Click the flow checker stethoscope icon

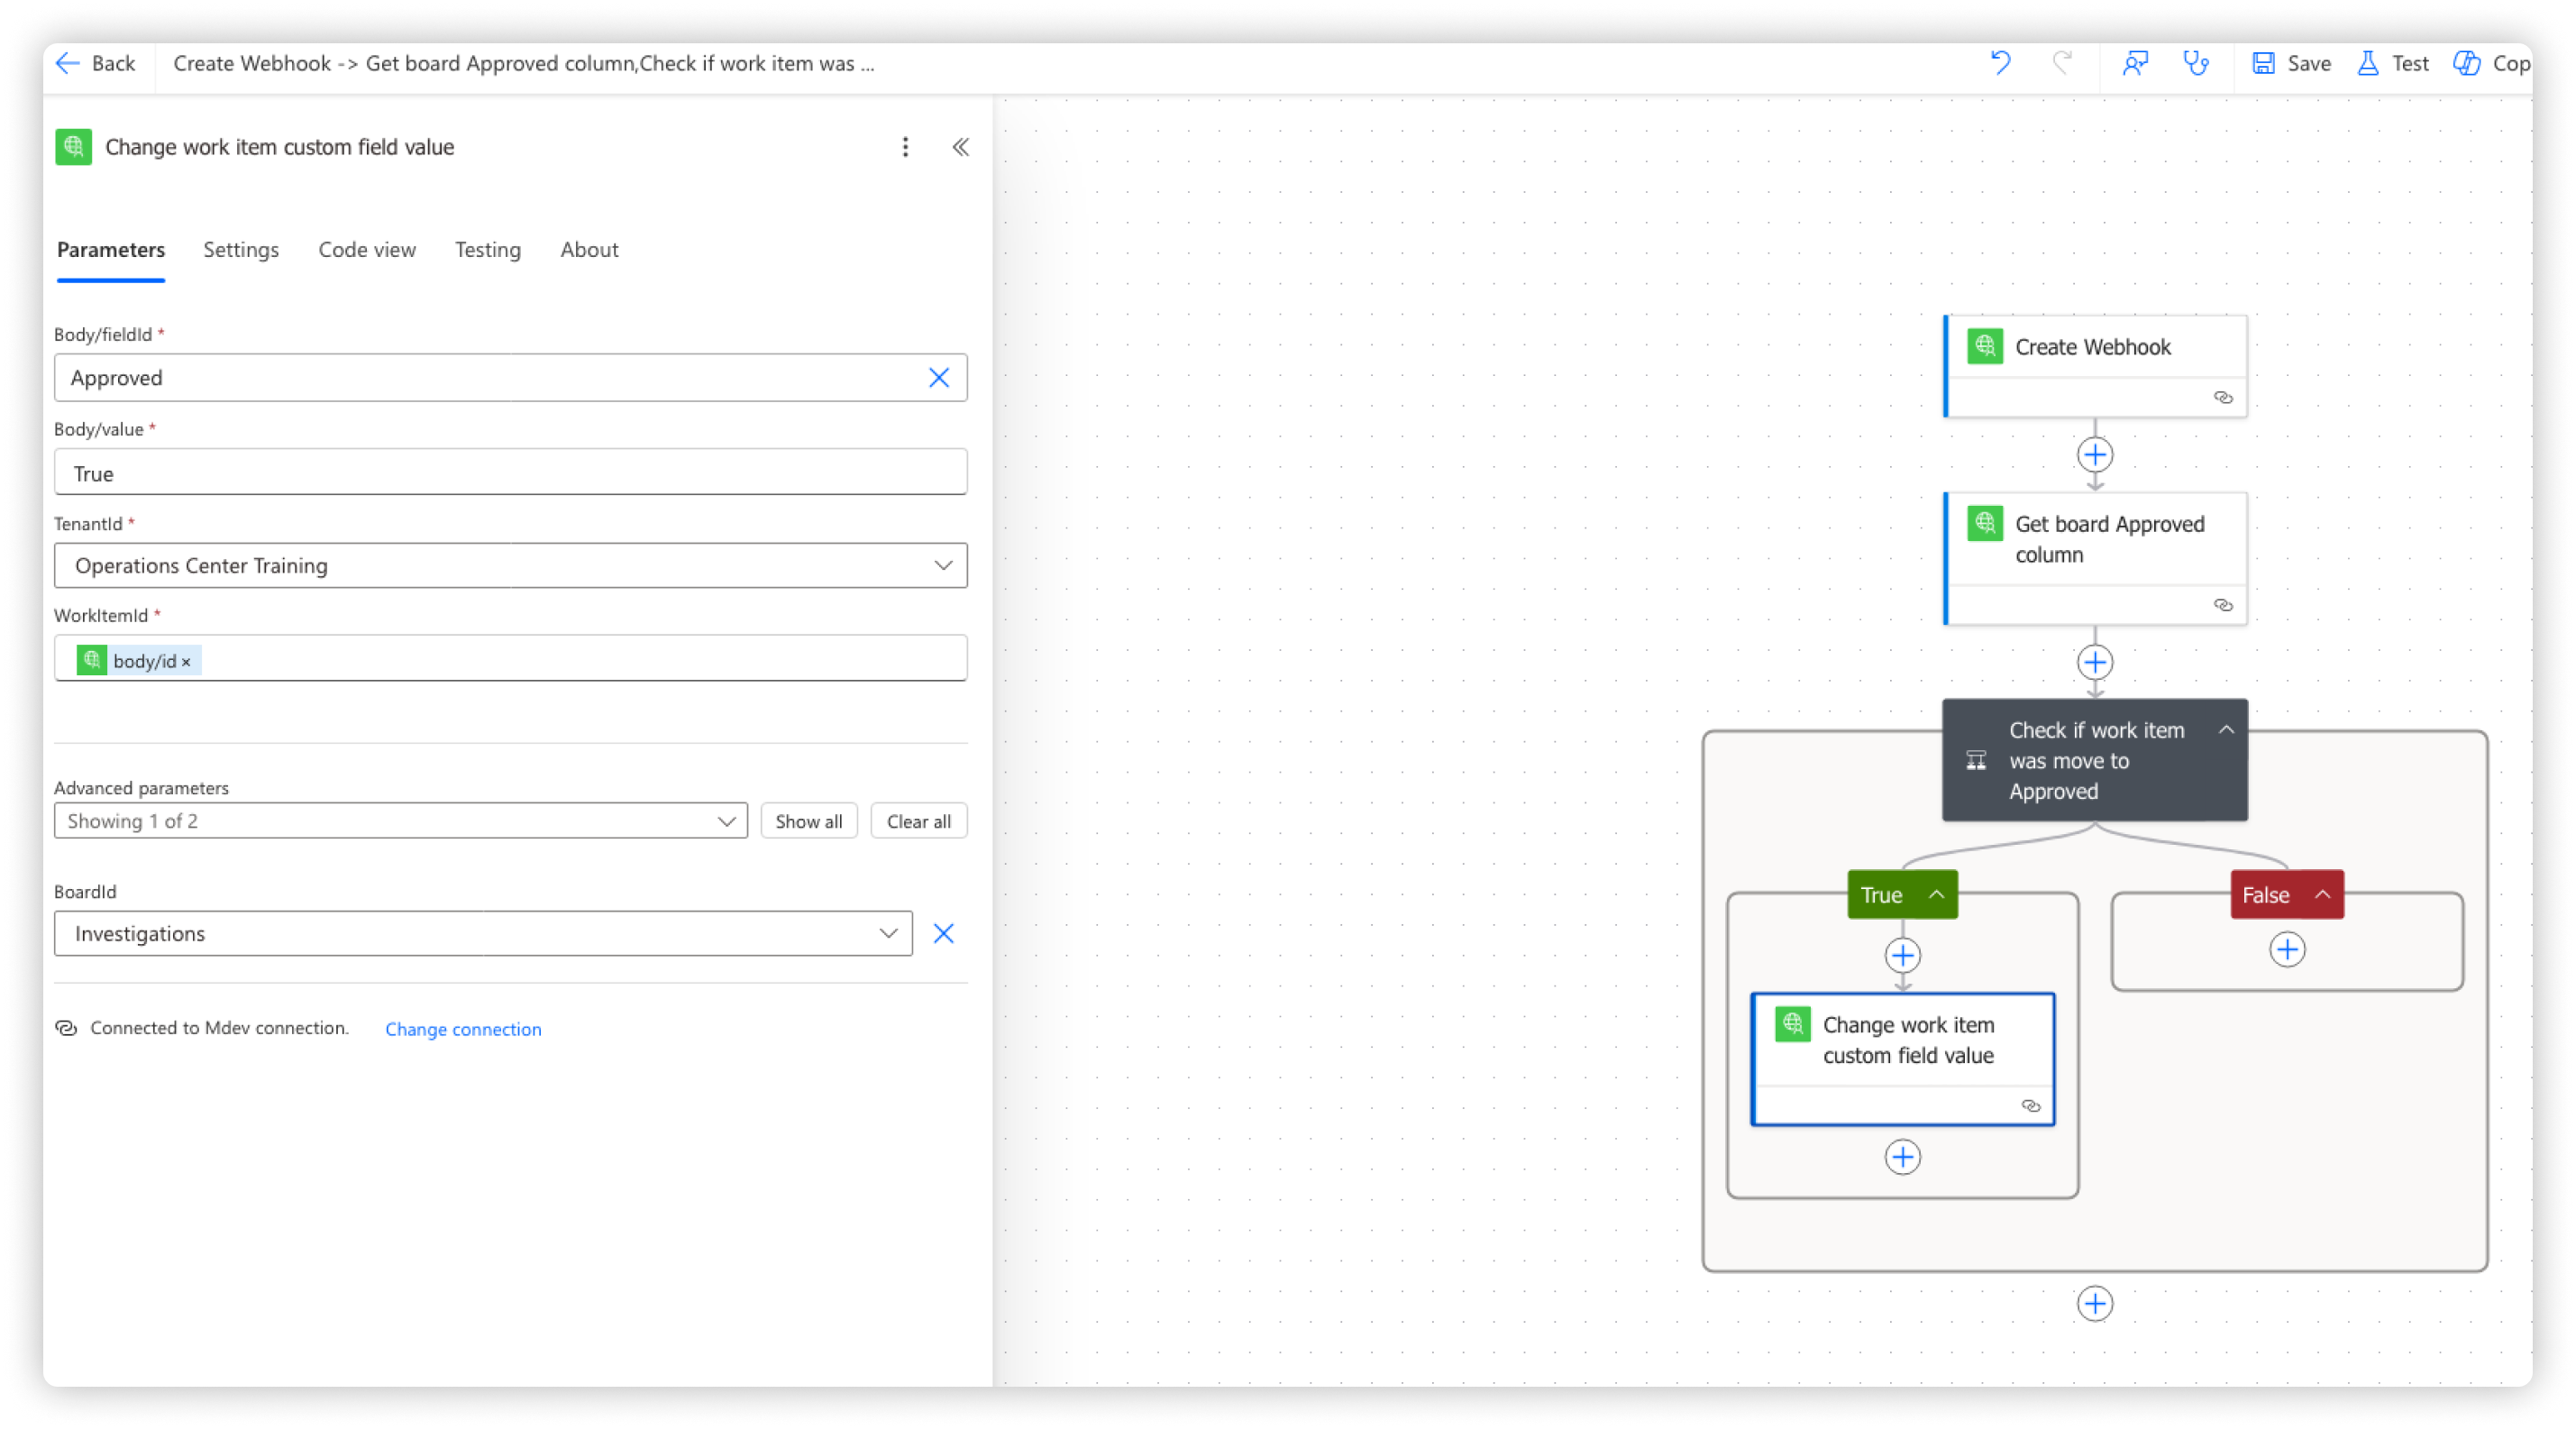[2196, 63]
